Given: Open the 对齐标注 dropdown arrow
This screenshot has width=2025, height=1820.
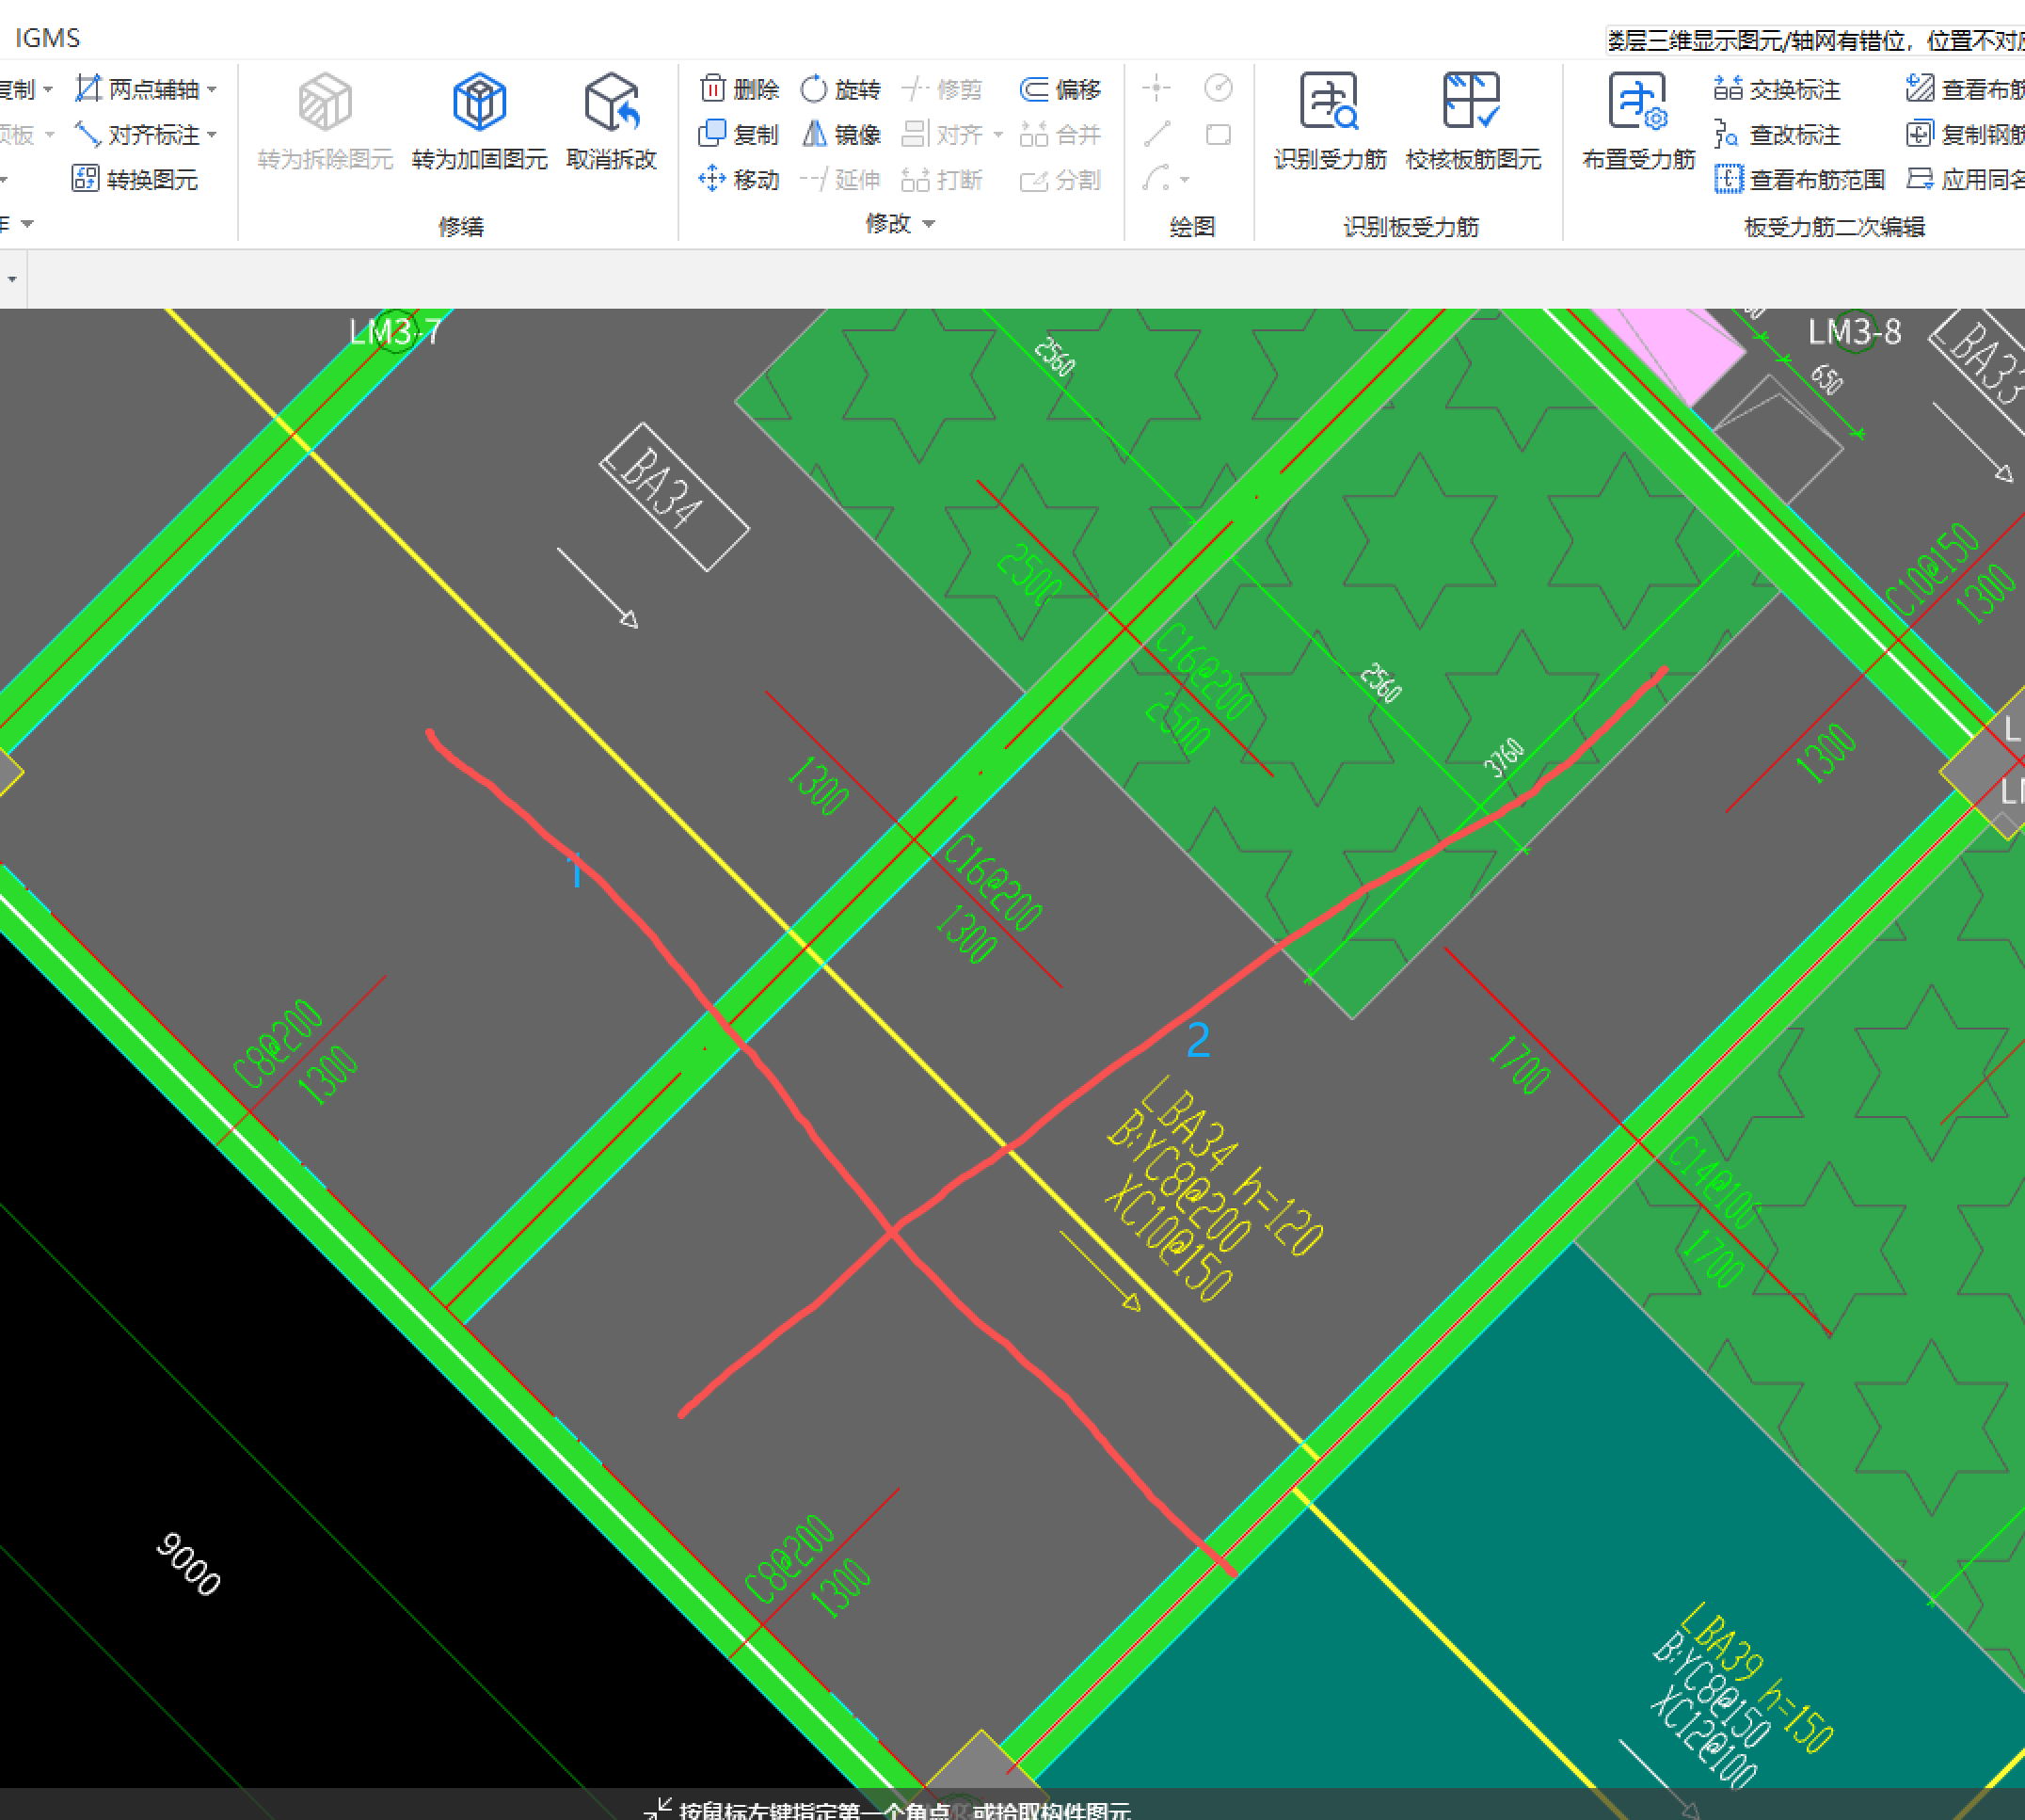Looking at the screenshot, I should click(212, 135).
